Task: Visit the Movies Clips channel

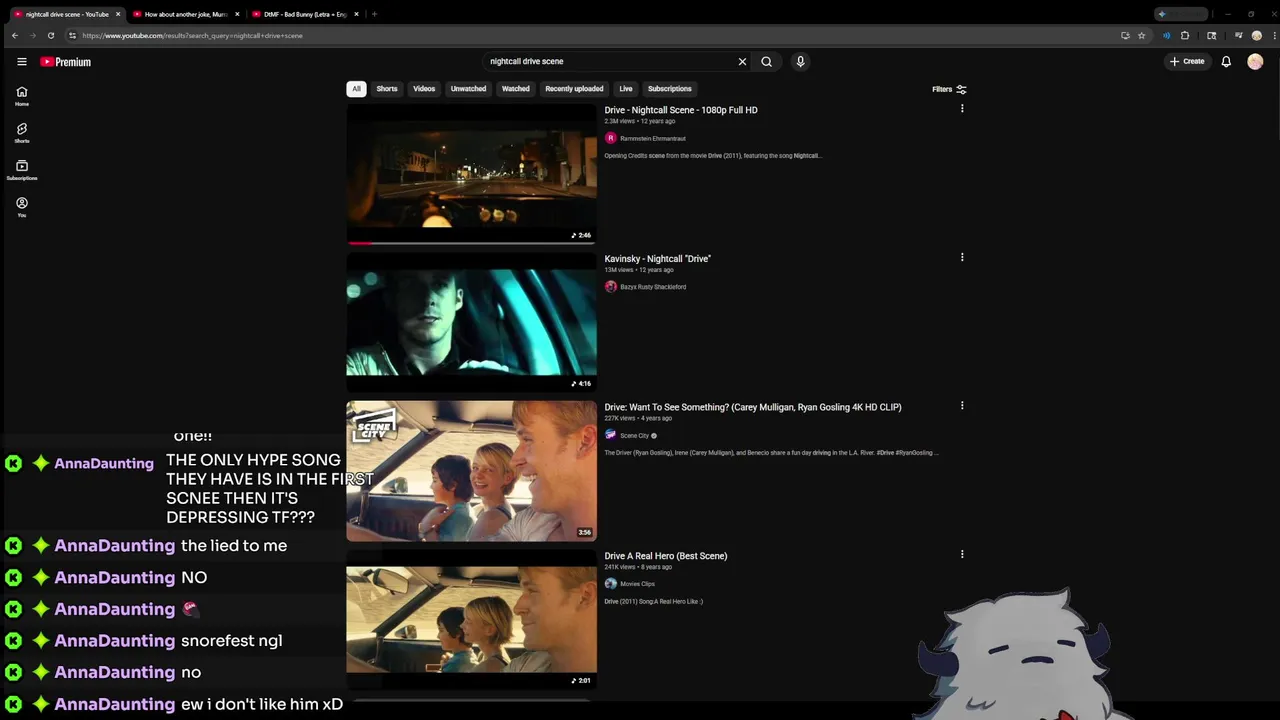Action: click(637, 584)
